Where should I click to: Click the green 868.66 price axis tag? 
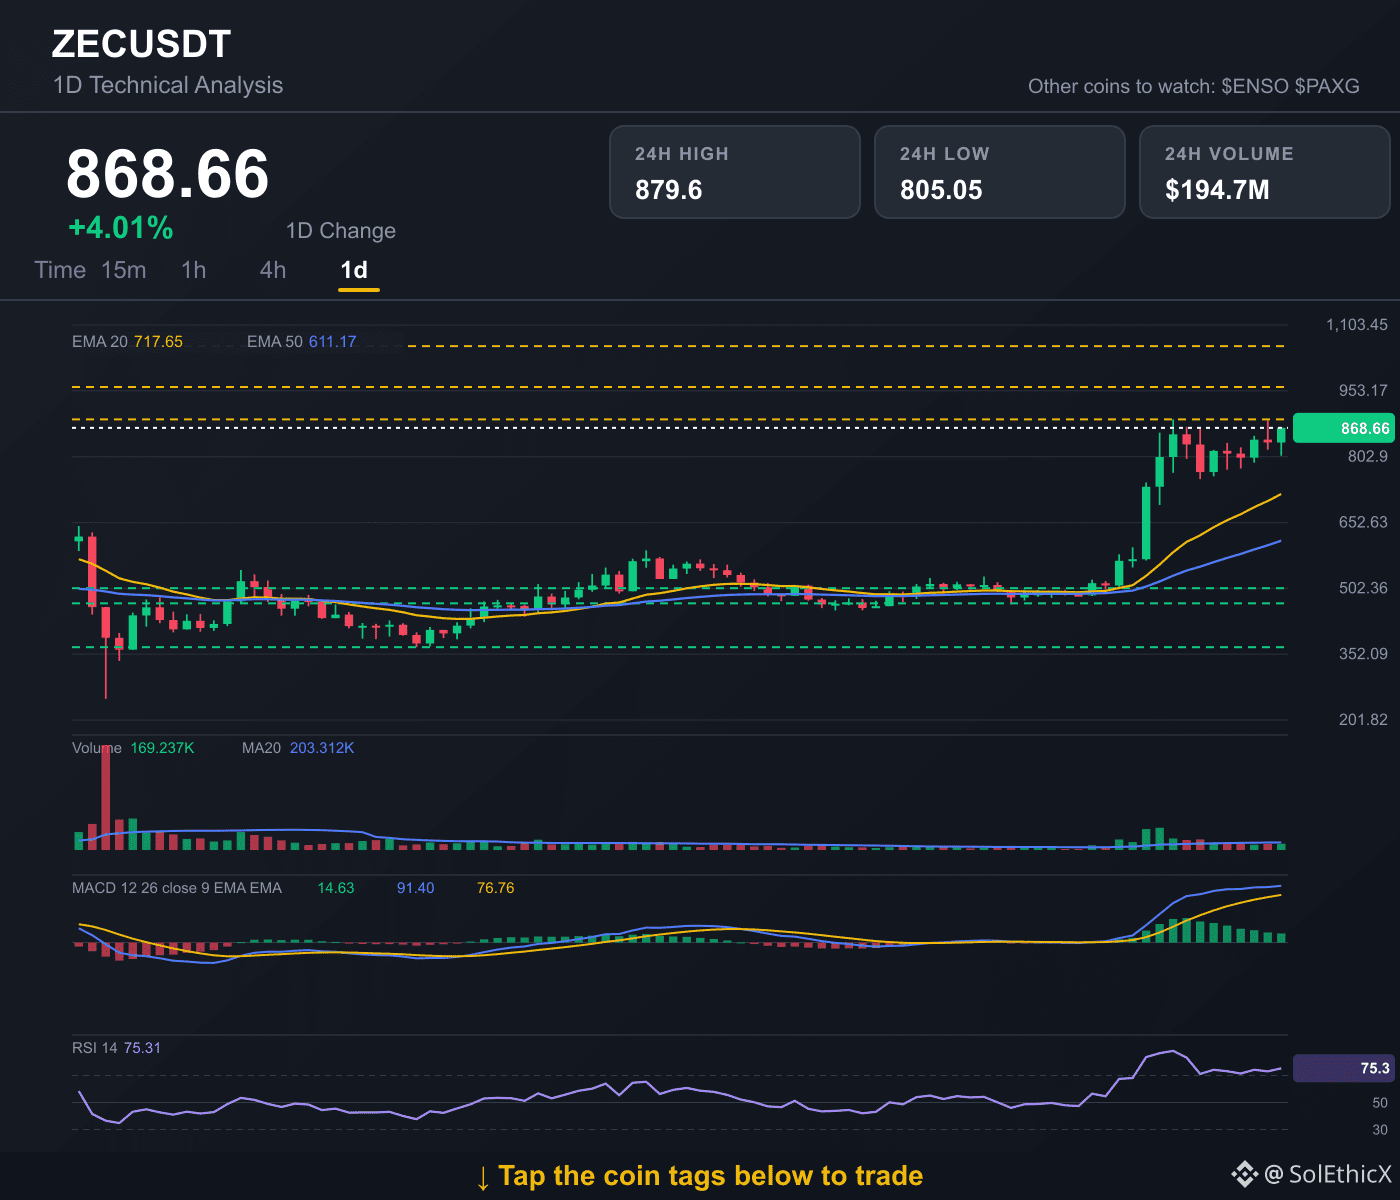click(x=1342, y=428)
